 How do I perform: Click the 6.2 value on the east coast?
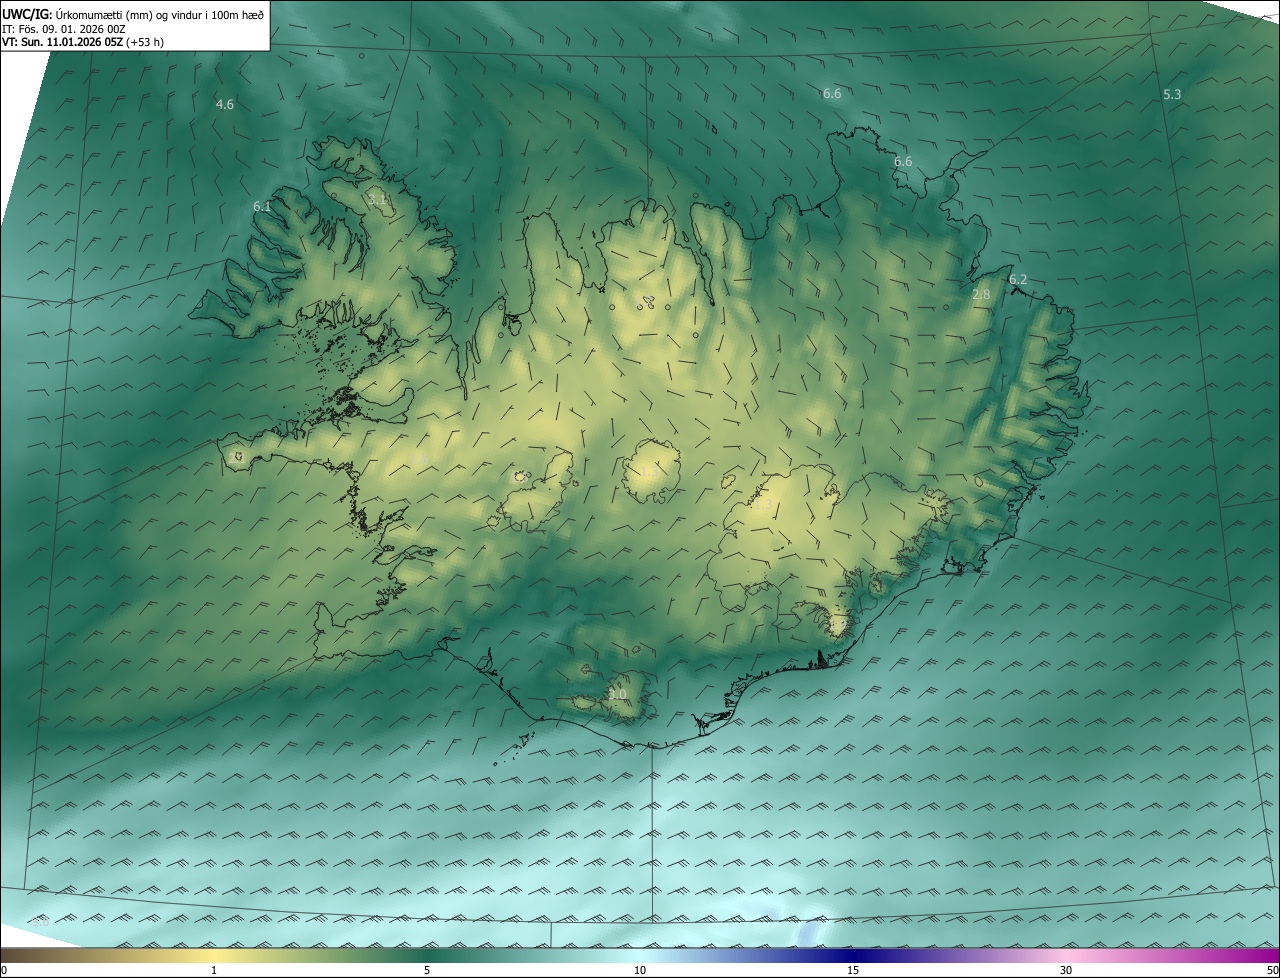1018,280
